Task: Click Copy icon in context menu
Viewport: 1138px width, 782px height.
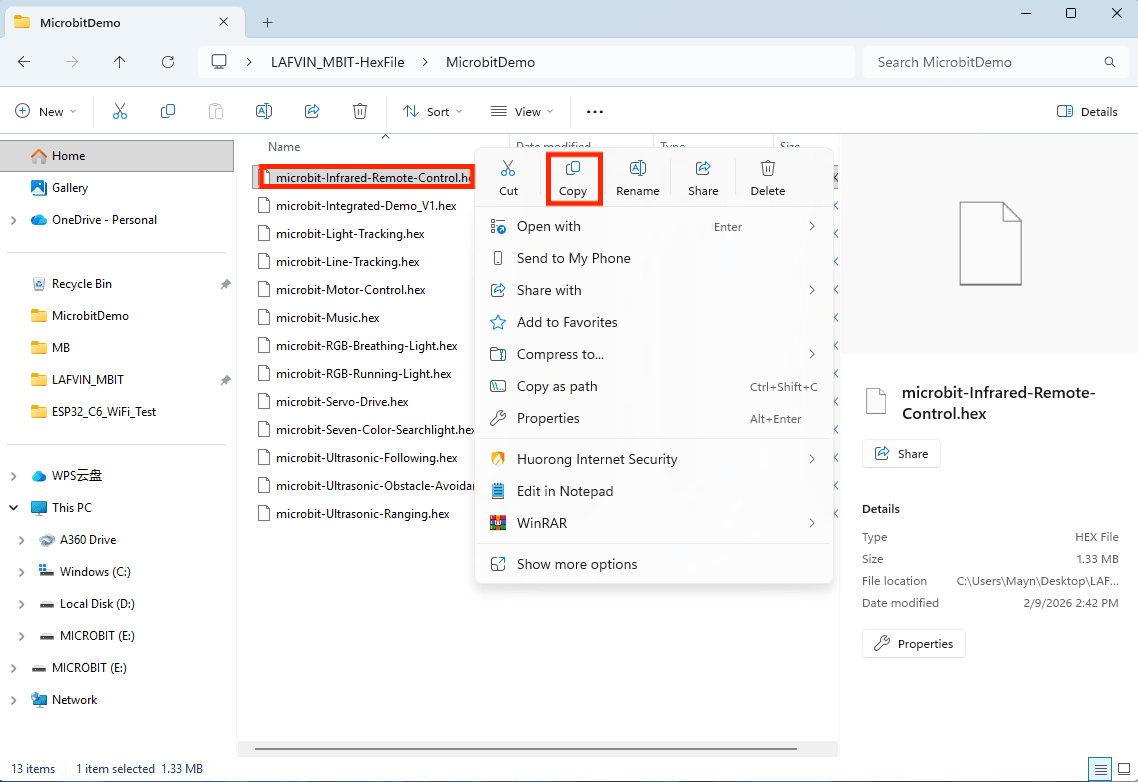Action: (x=573, y=168)
